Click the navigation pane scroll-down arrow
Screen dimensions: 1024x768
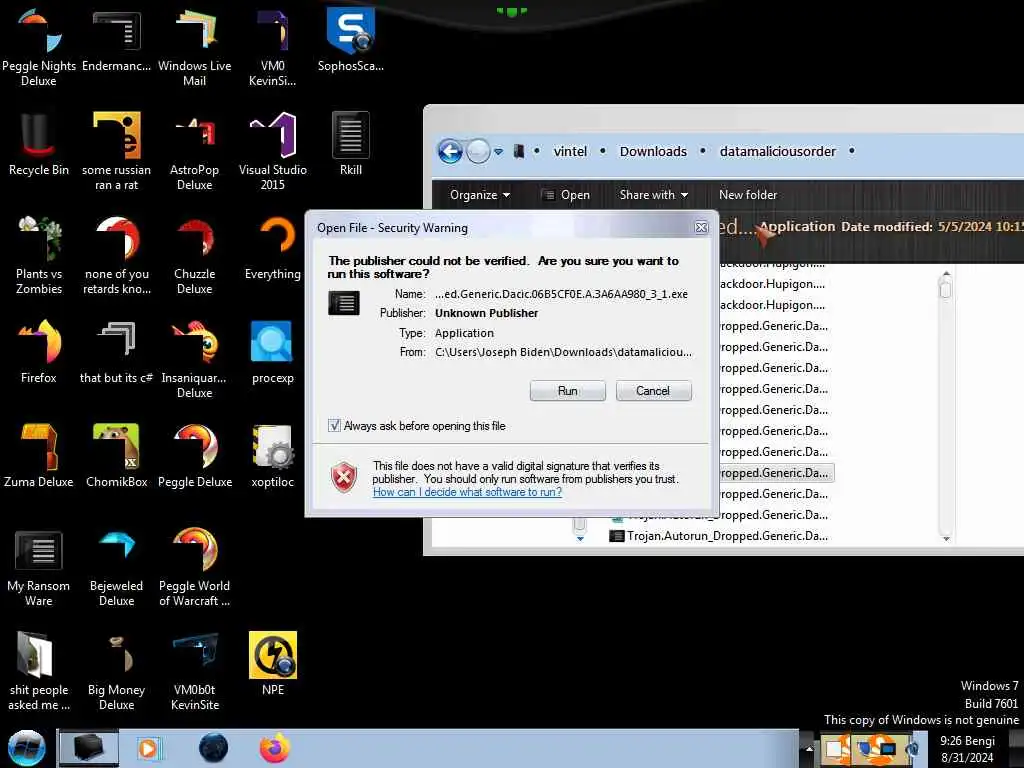(x=580, y=539)
